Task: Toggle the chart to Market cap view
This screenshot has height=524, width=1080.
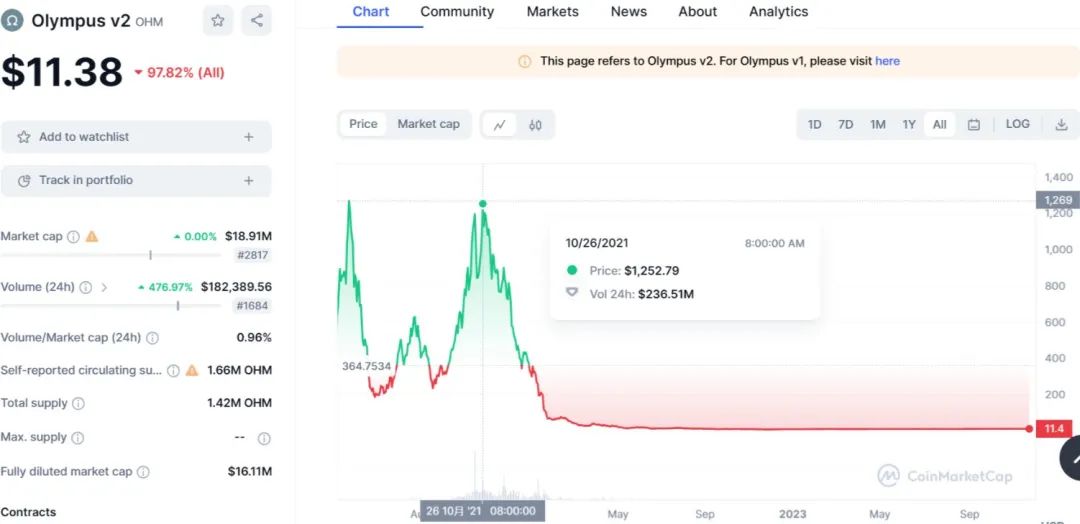Action: (428, 124)
